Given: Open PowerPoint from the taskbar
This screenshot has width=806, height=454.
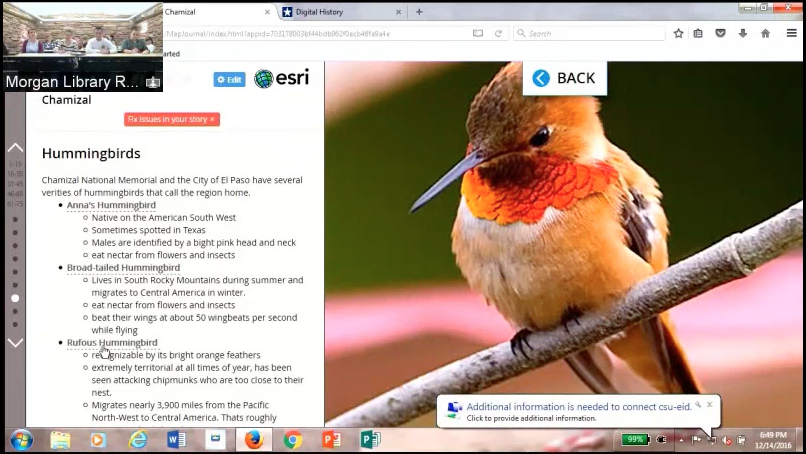Looking at the screenshot, I should 332,439.
